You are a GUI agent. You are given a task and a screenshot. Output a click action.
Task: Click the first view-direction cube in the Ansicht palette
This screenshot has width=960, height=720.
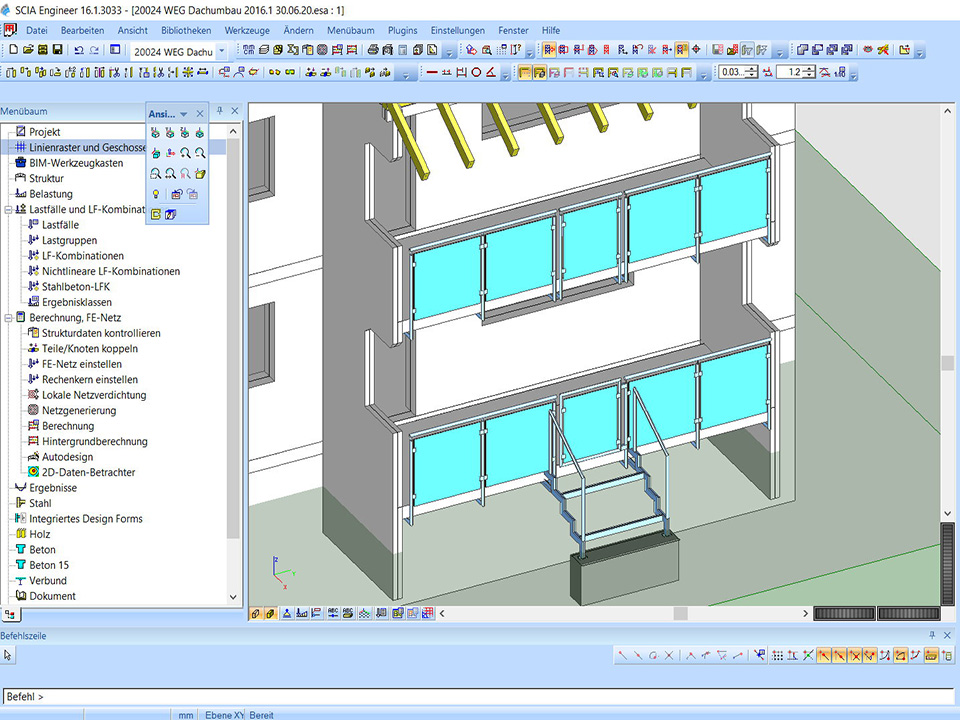pyautogui.click(x=155, y=132)
